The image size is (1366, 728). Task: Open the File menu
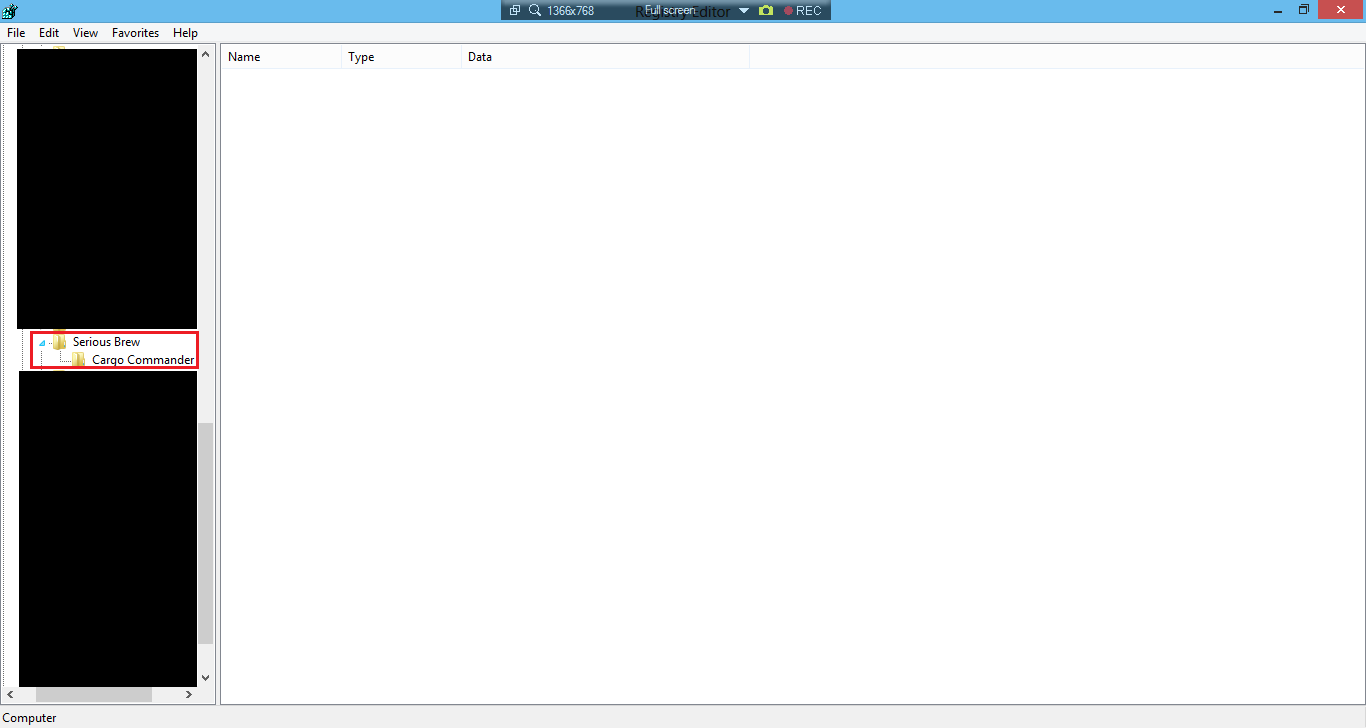click(16, 33)
